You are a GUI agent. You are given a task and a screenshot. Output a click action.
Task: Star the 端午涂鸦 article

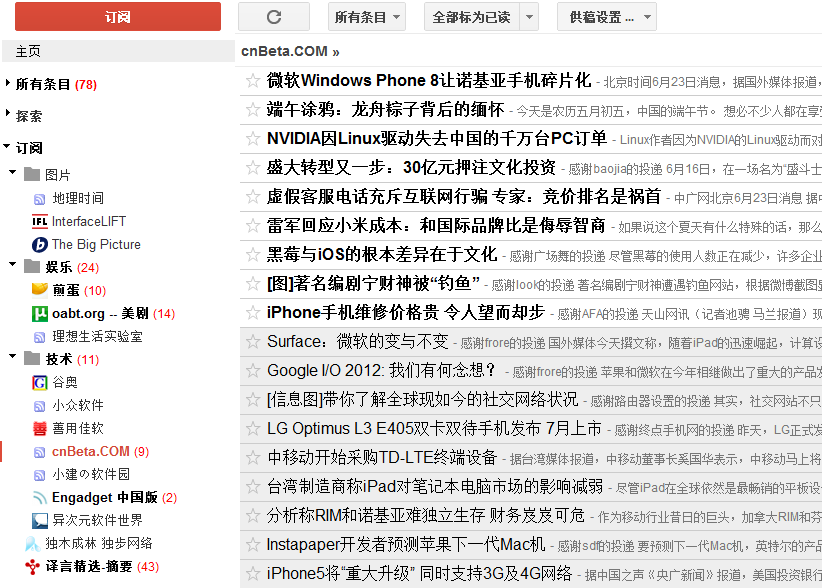pos(253,110)
